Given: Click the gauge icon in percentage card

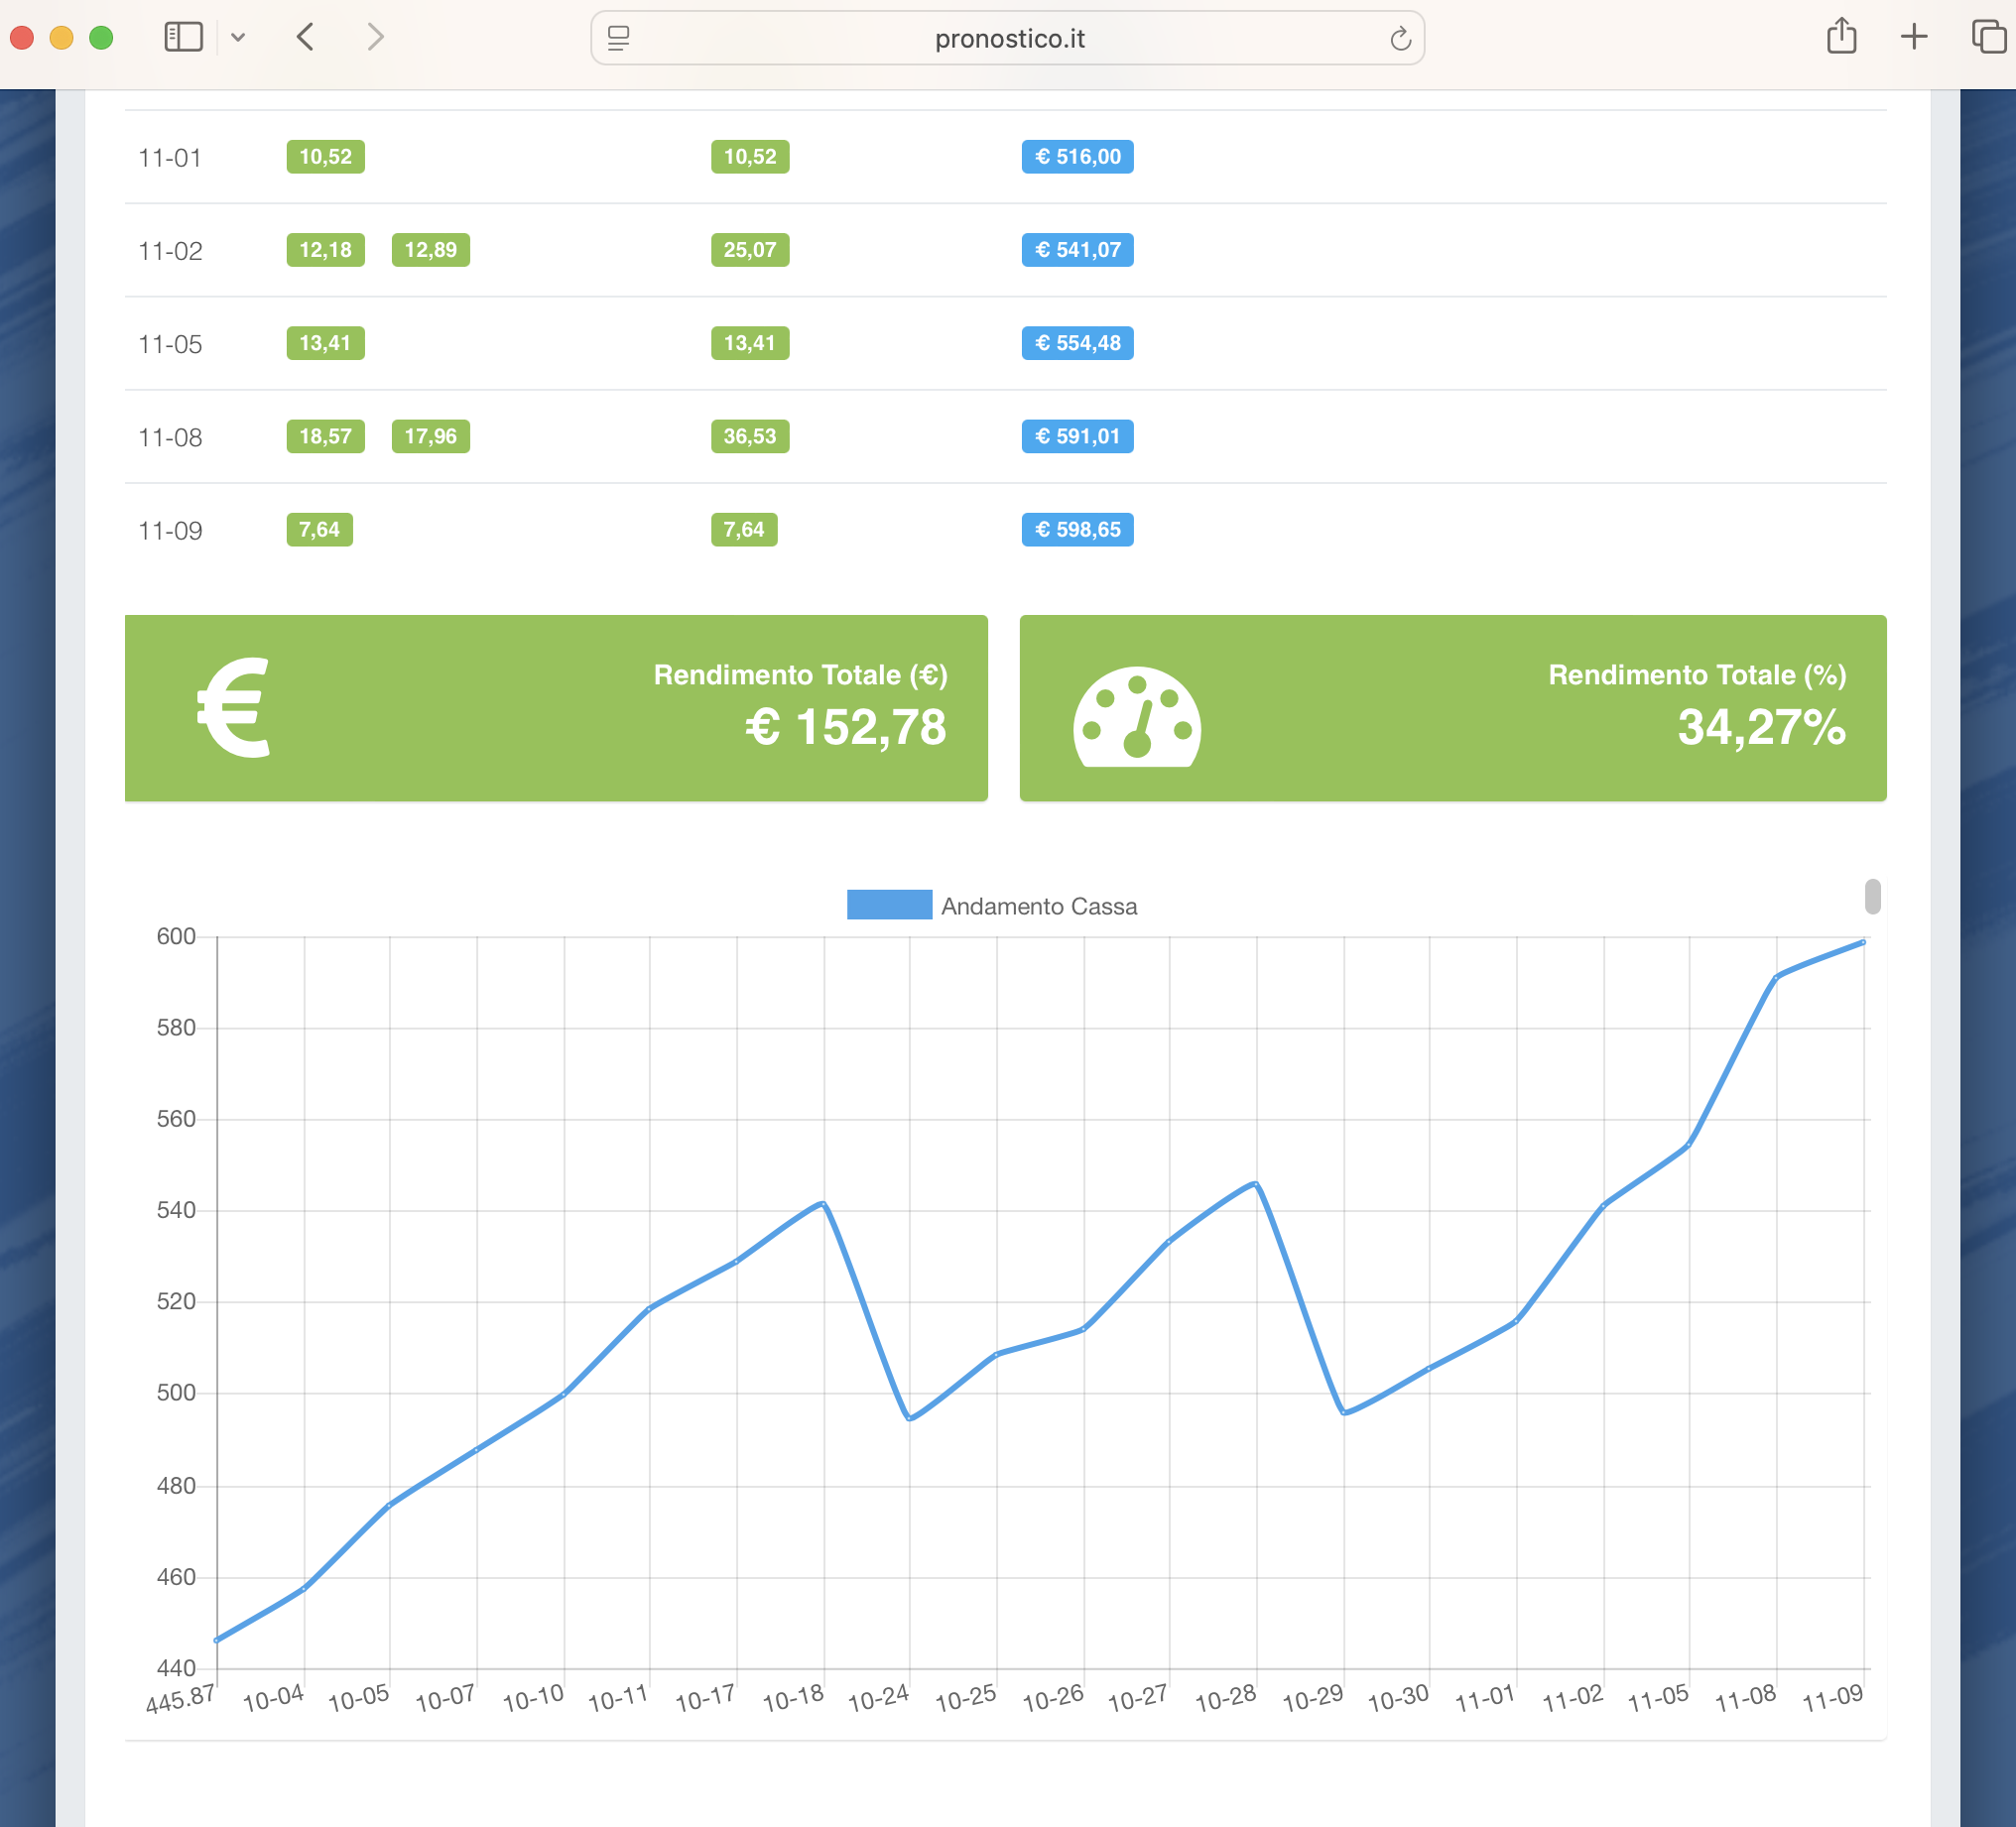Looking at the screenshot, I should [x=1137, y=717].
